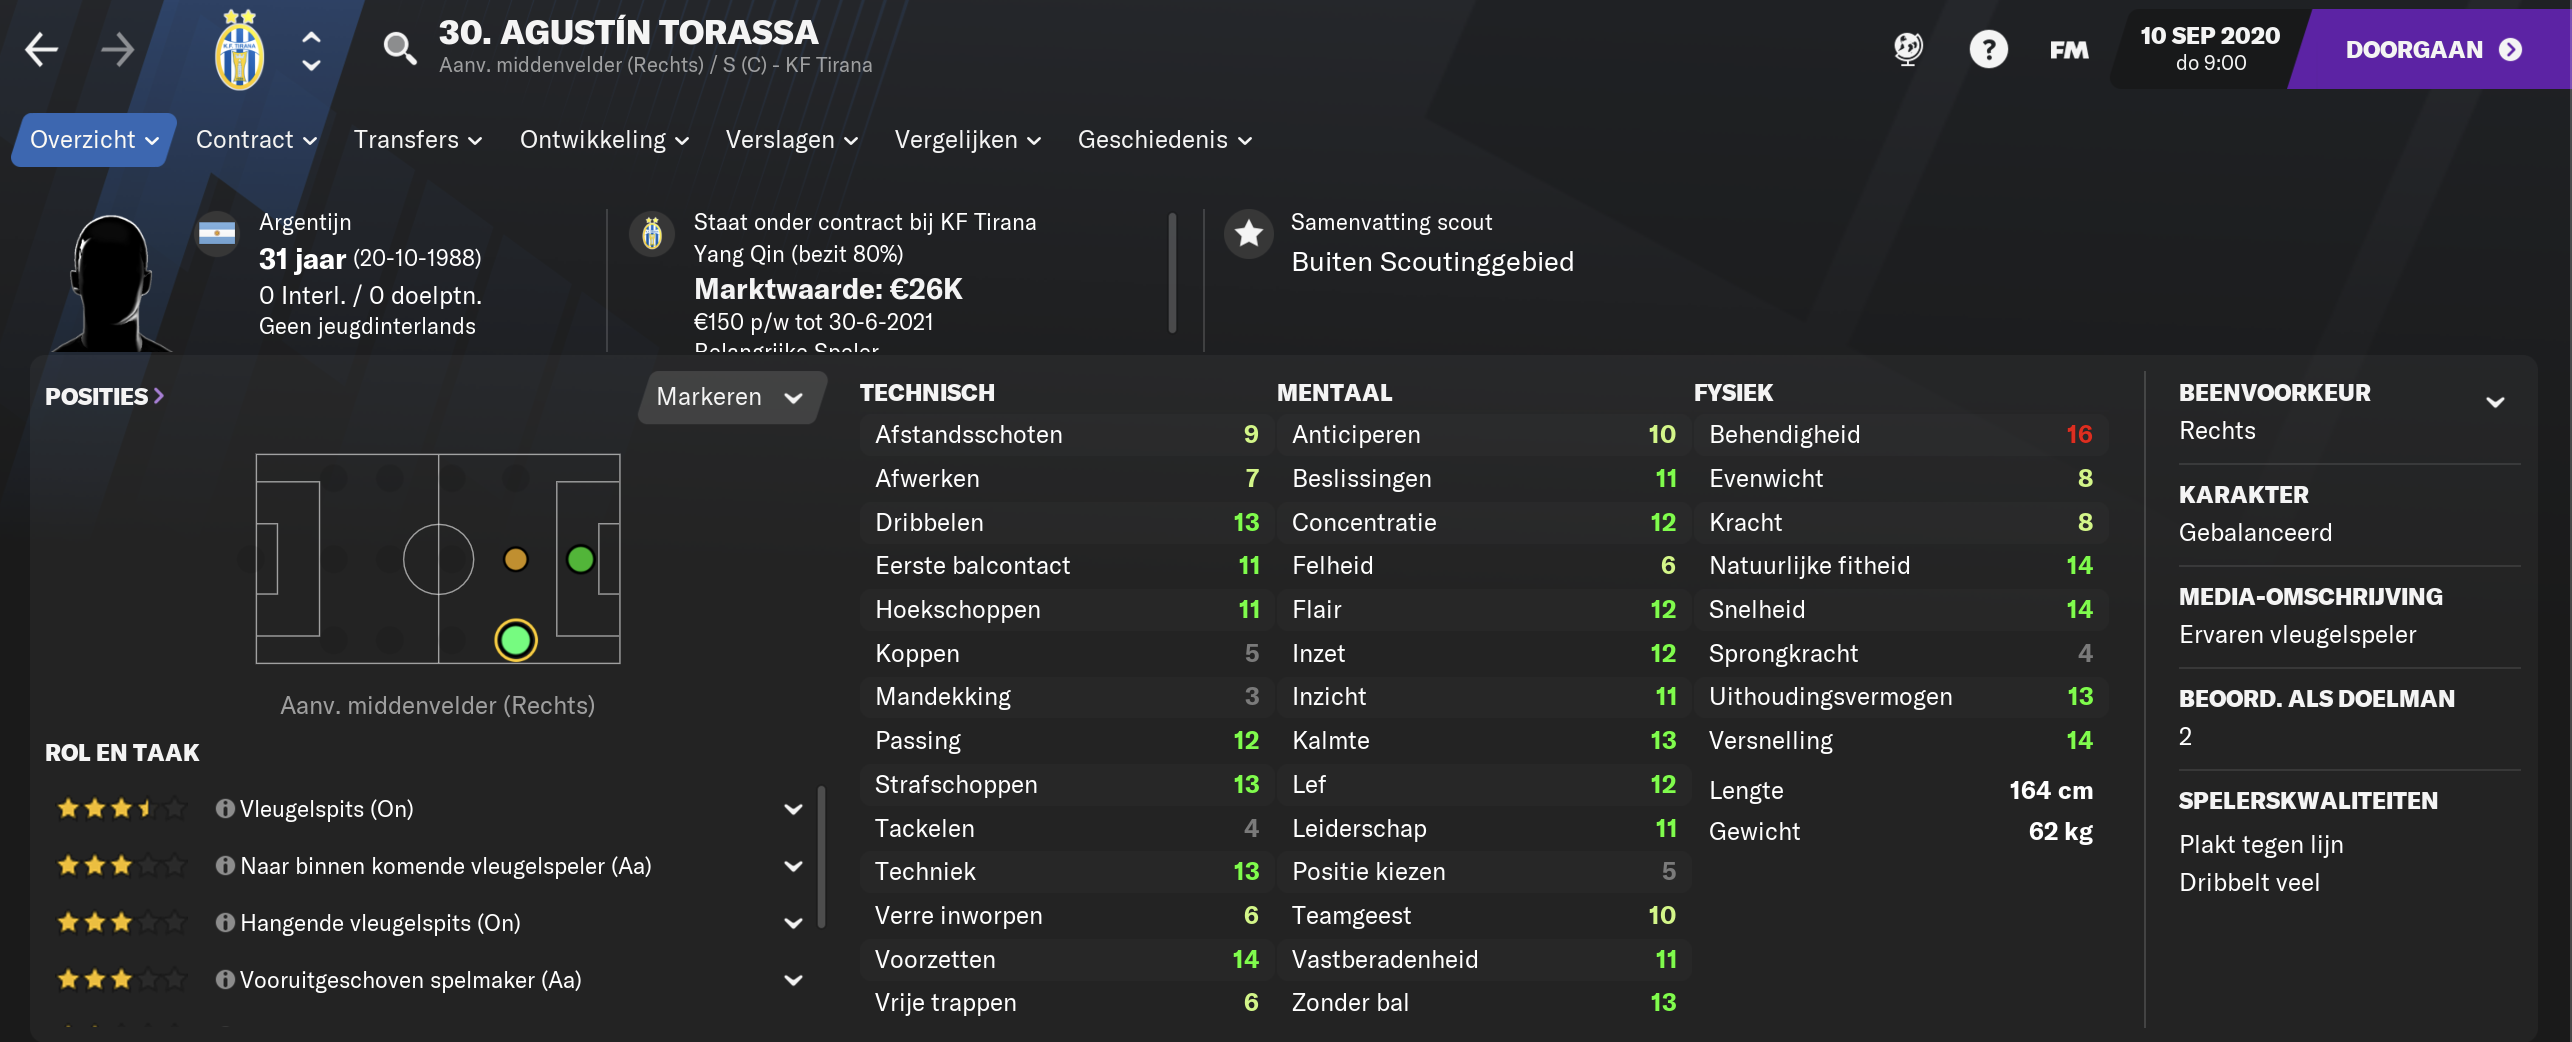Select the striker position dot on pitch

tap(580, 559)
